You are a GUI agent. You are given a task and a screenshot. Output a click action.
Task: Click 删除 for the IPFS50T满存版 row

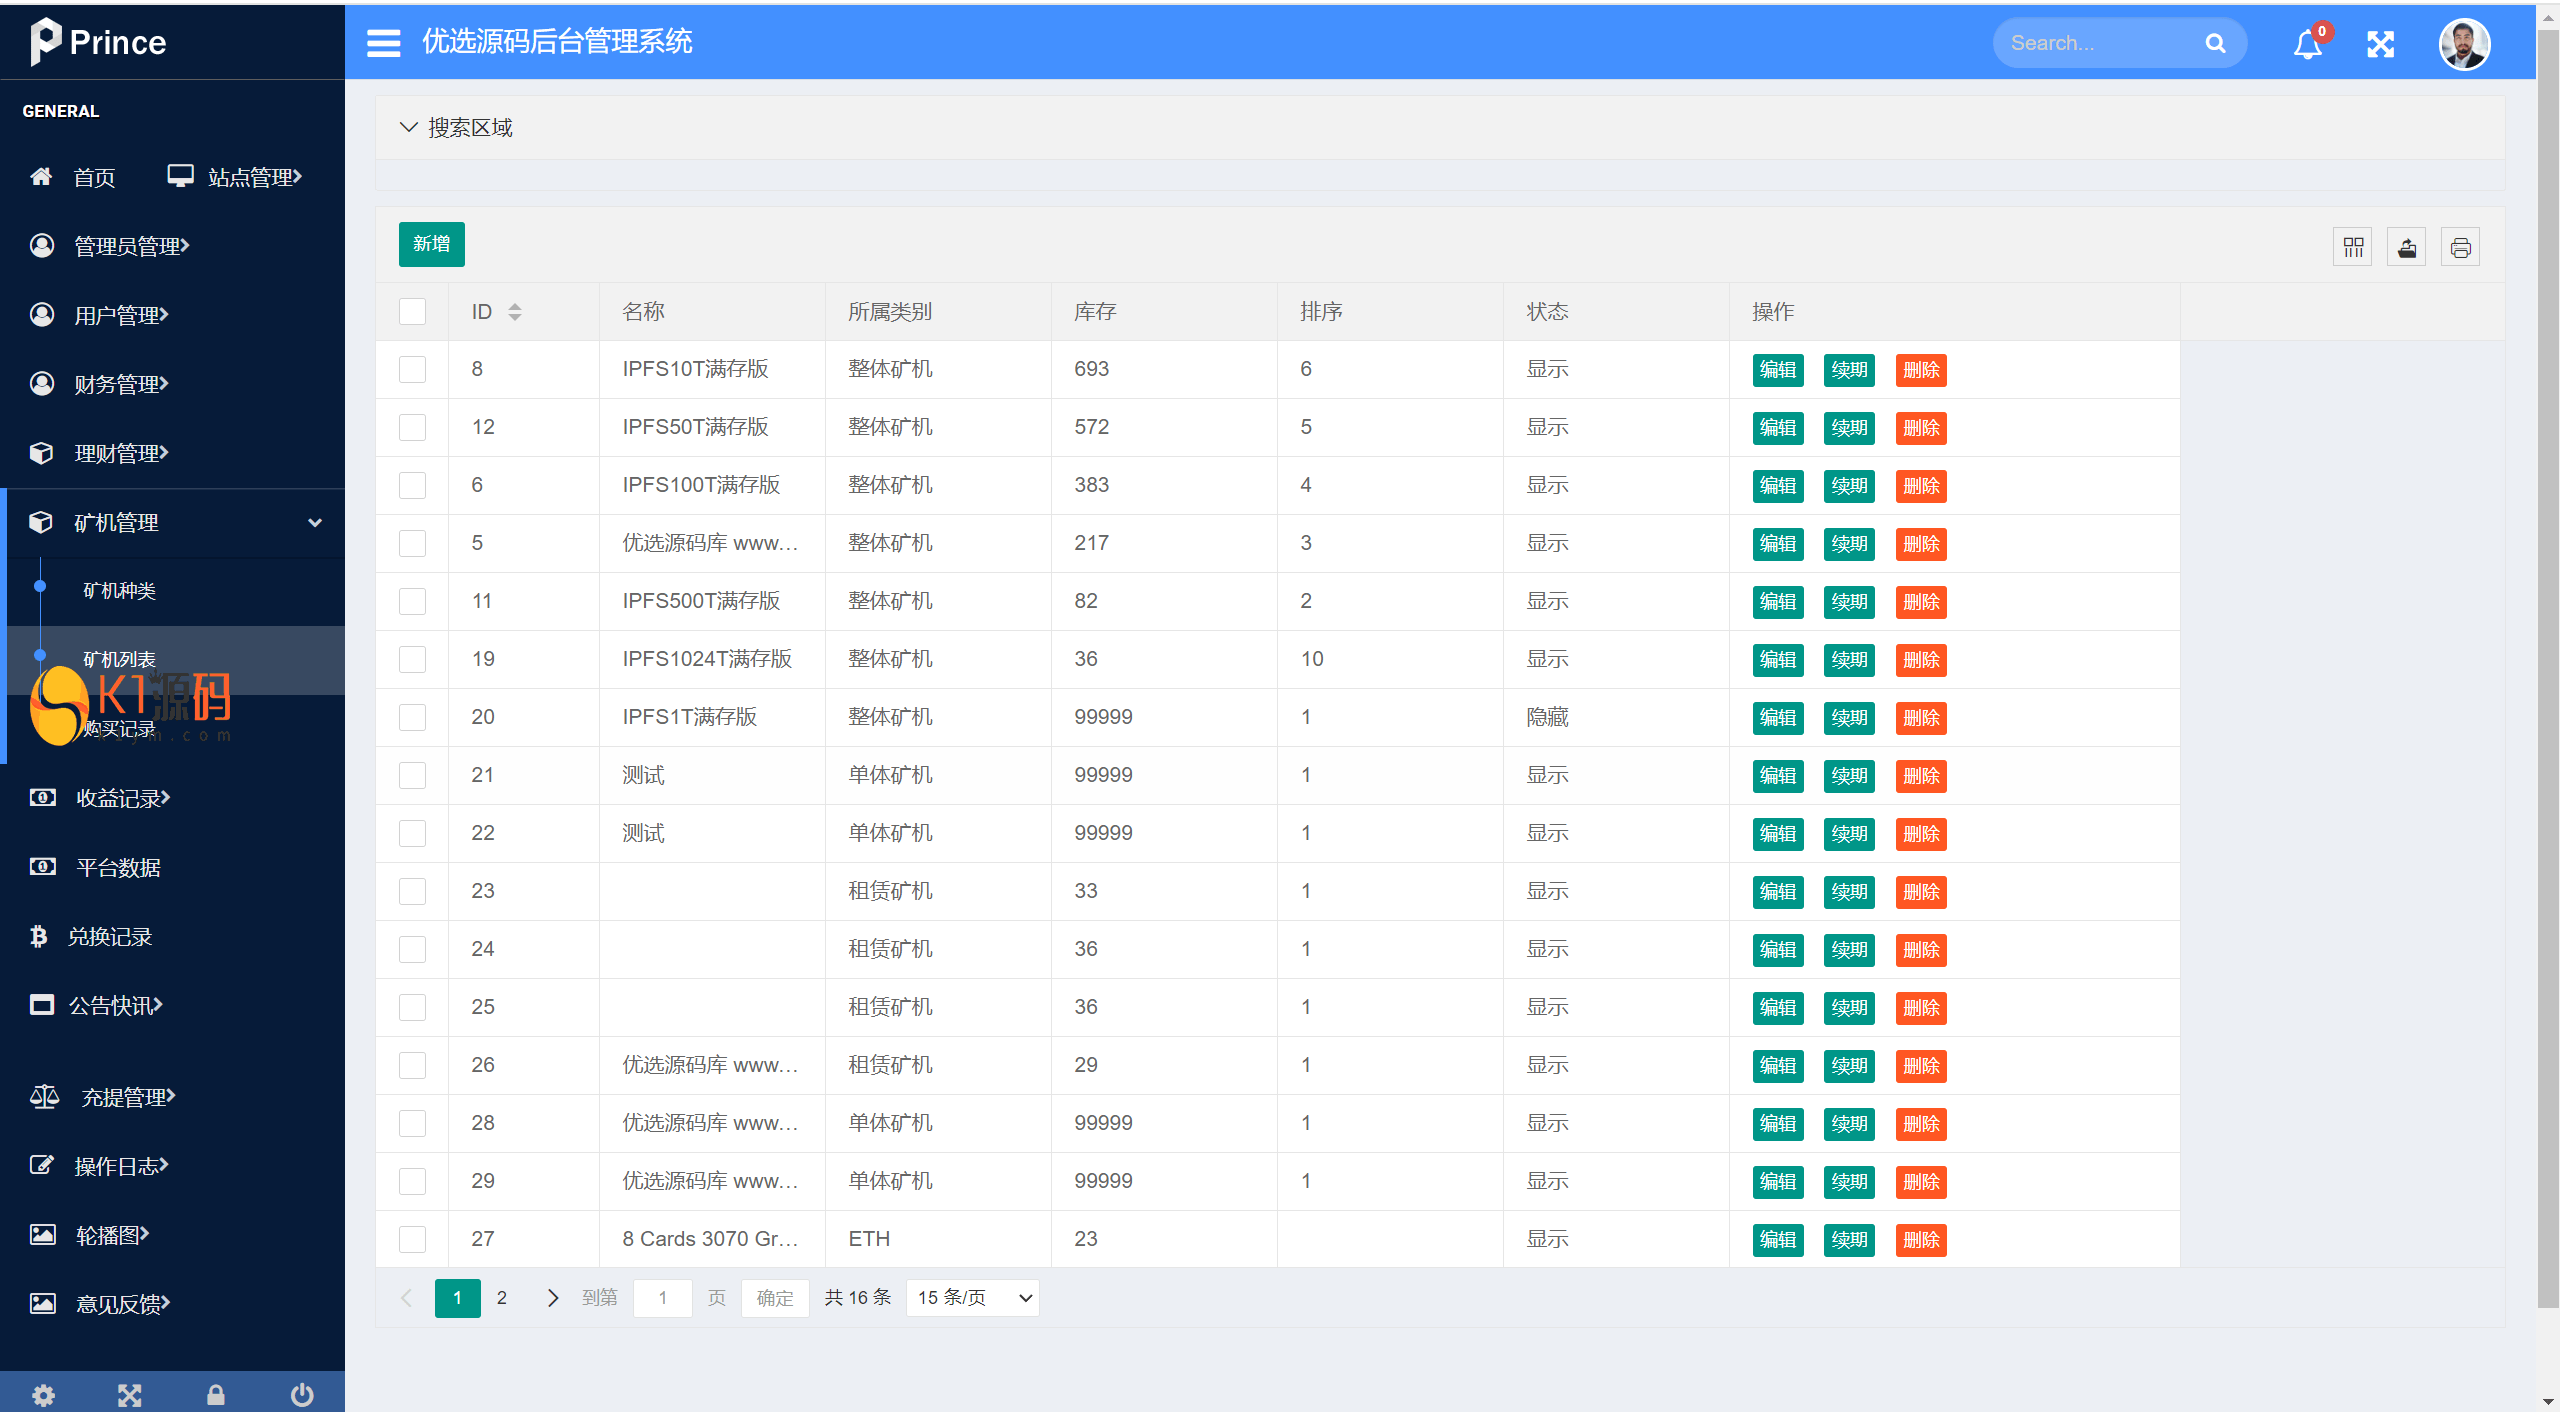(1921, 428)
